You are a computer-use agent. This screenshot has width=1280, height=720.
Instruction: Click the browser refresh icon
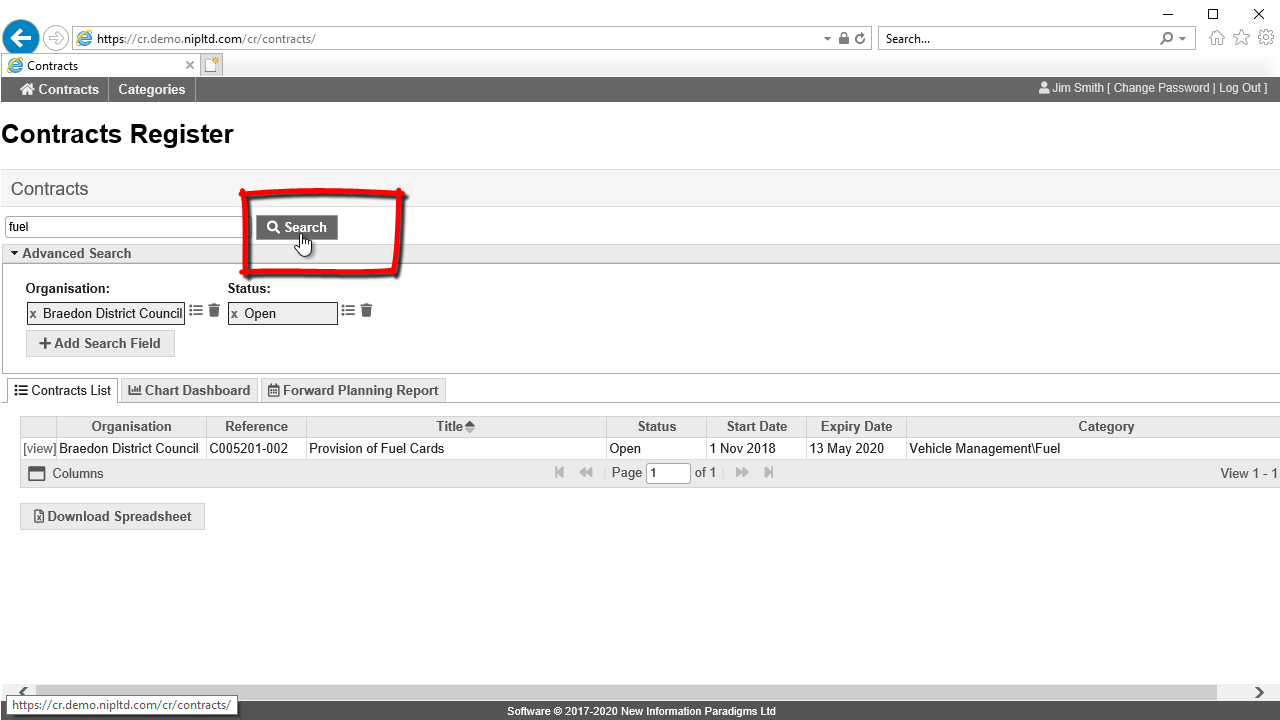860,39
